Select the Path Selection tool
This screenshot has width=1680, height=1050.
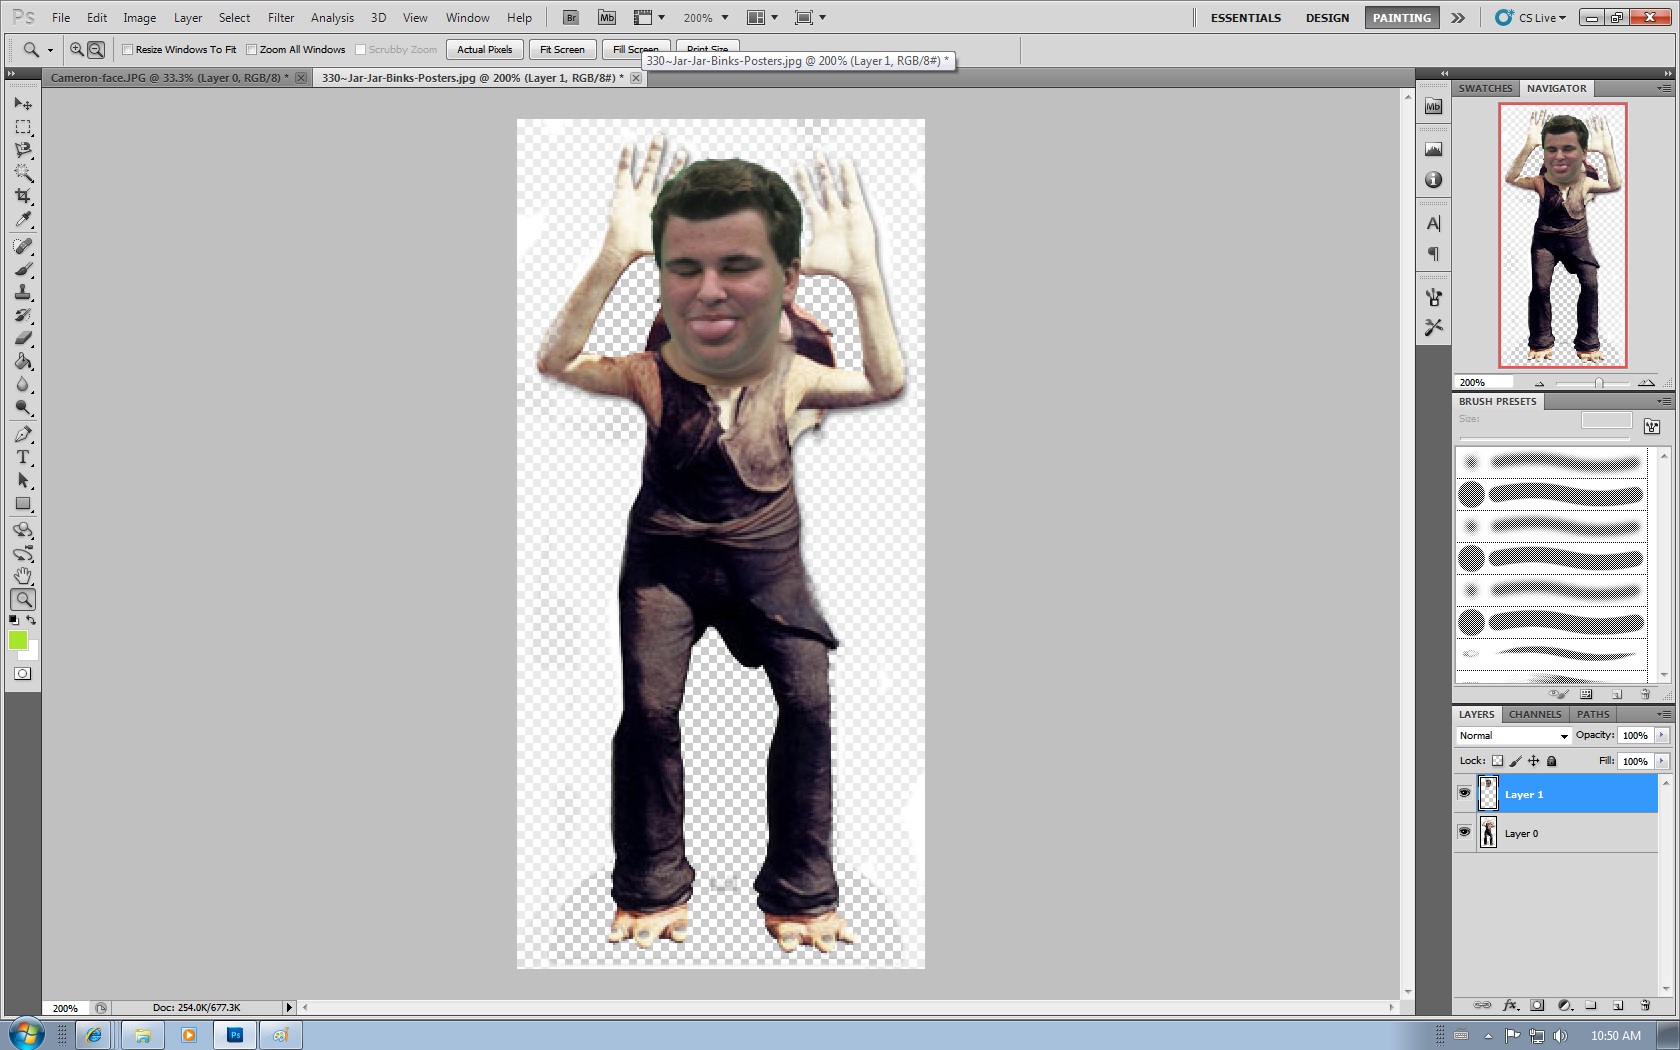tap(23, 480)
